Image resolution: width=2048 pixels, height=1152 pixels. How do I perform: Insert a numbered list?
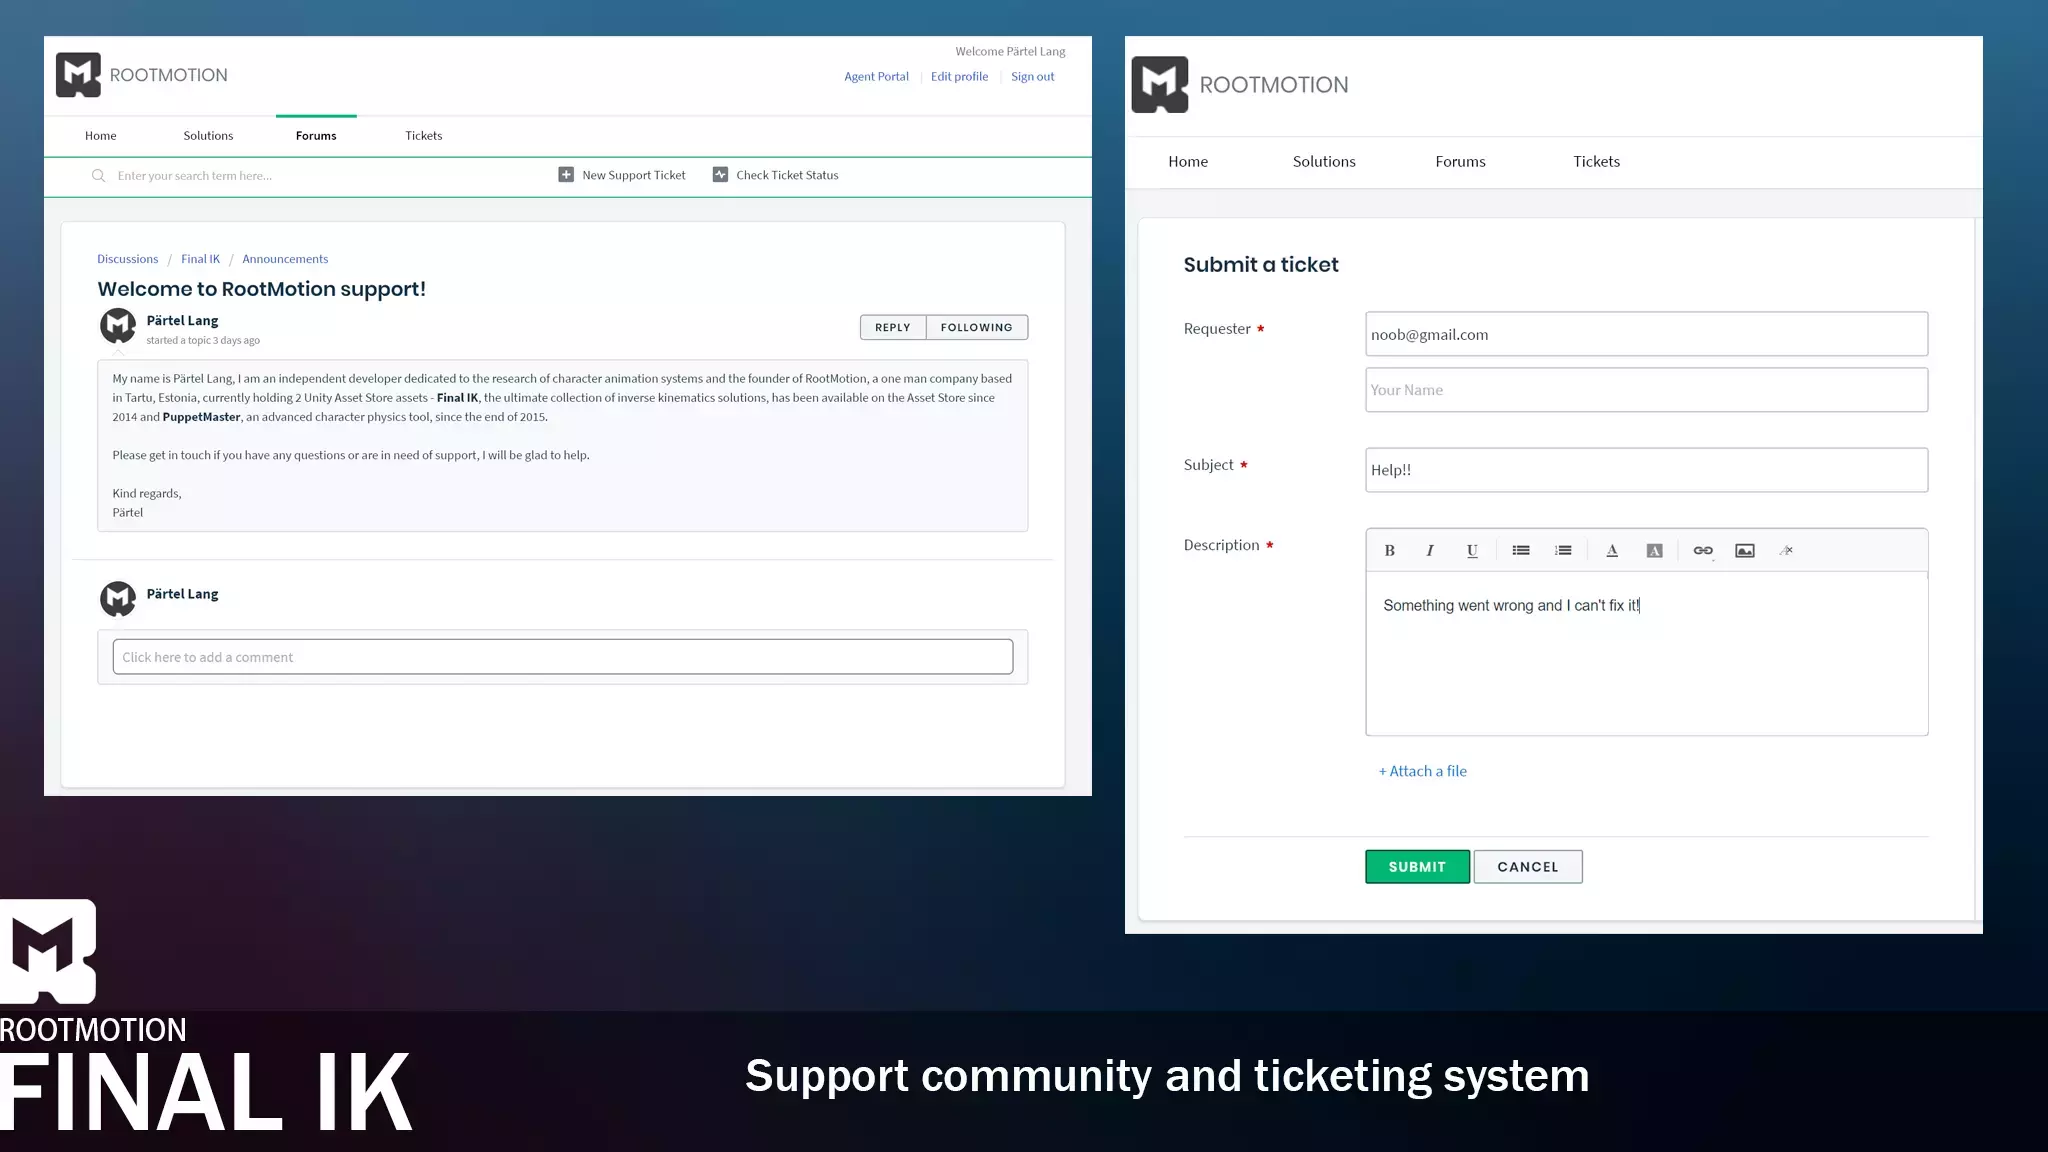(1563, 551)
